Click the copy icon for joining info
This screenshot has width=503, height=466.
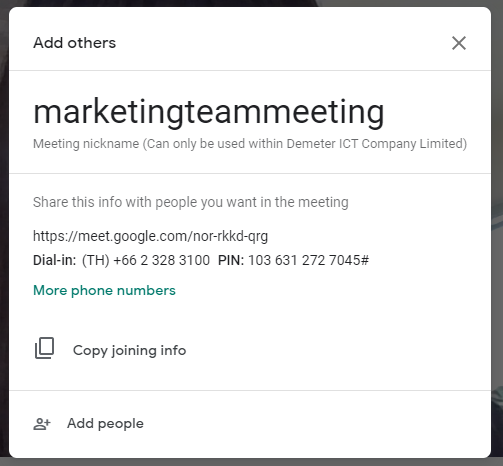(x=44, y=348)
